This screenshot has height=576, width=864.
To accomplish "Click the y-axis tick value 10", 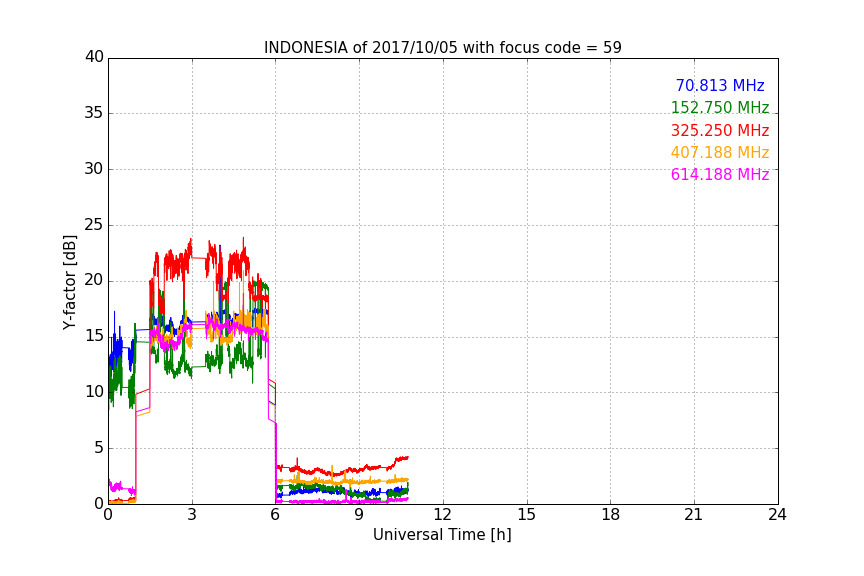I will pyautogui.click(x=94, y=392).
